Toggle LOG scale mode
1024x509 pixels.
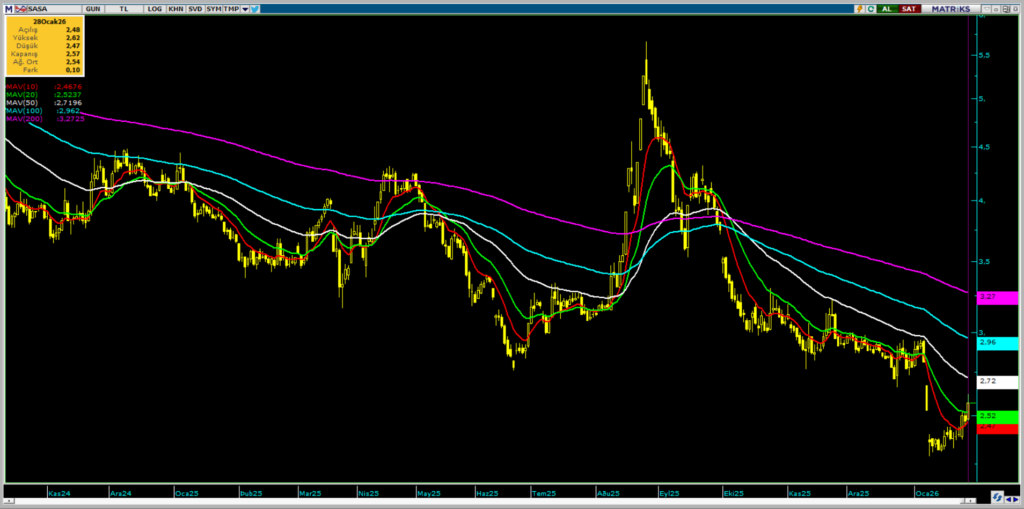click(154, 8)
